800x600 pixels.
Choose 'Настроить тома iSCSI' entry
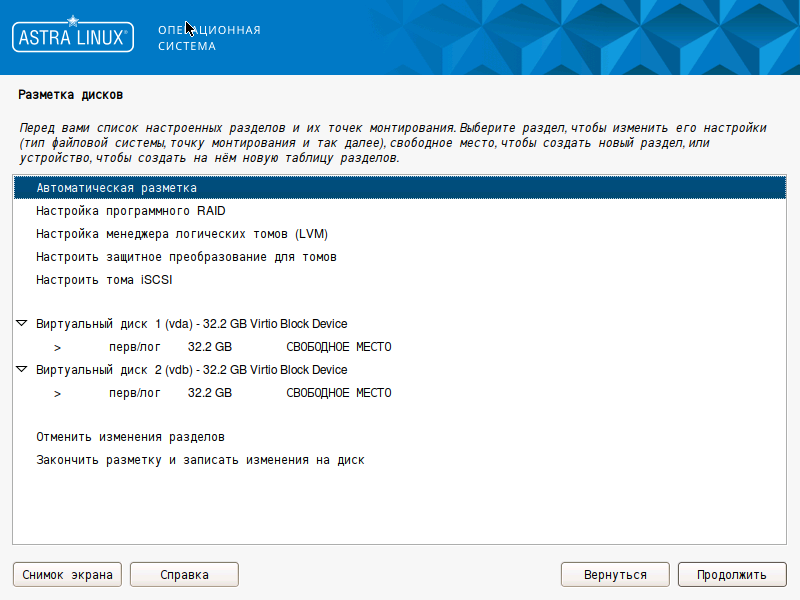point(104,280)
